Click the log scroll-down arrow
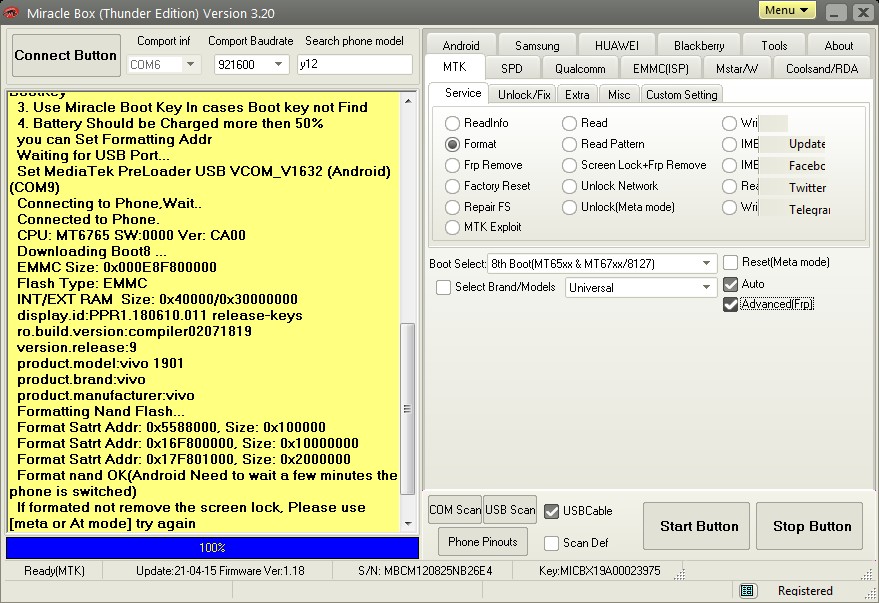The height and width of the screenshot is (603, 879). point(408,523)
